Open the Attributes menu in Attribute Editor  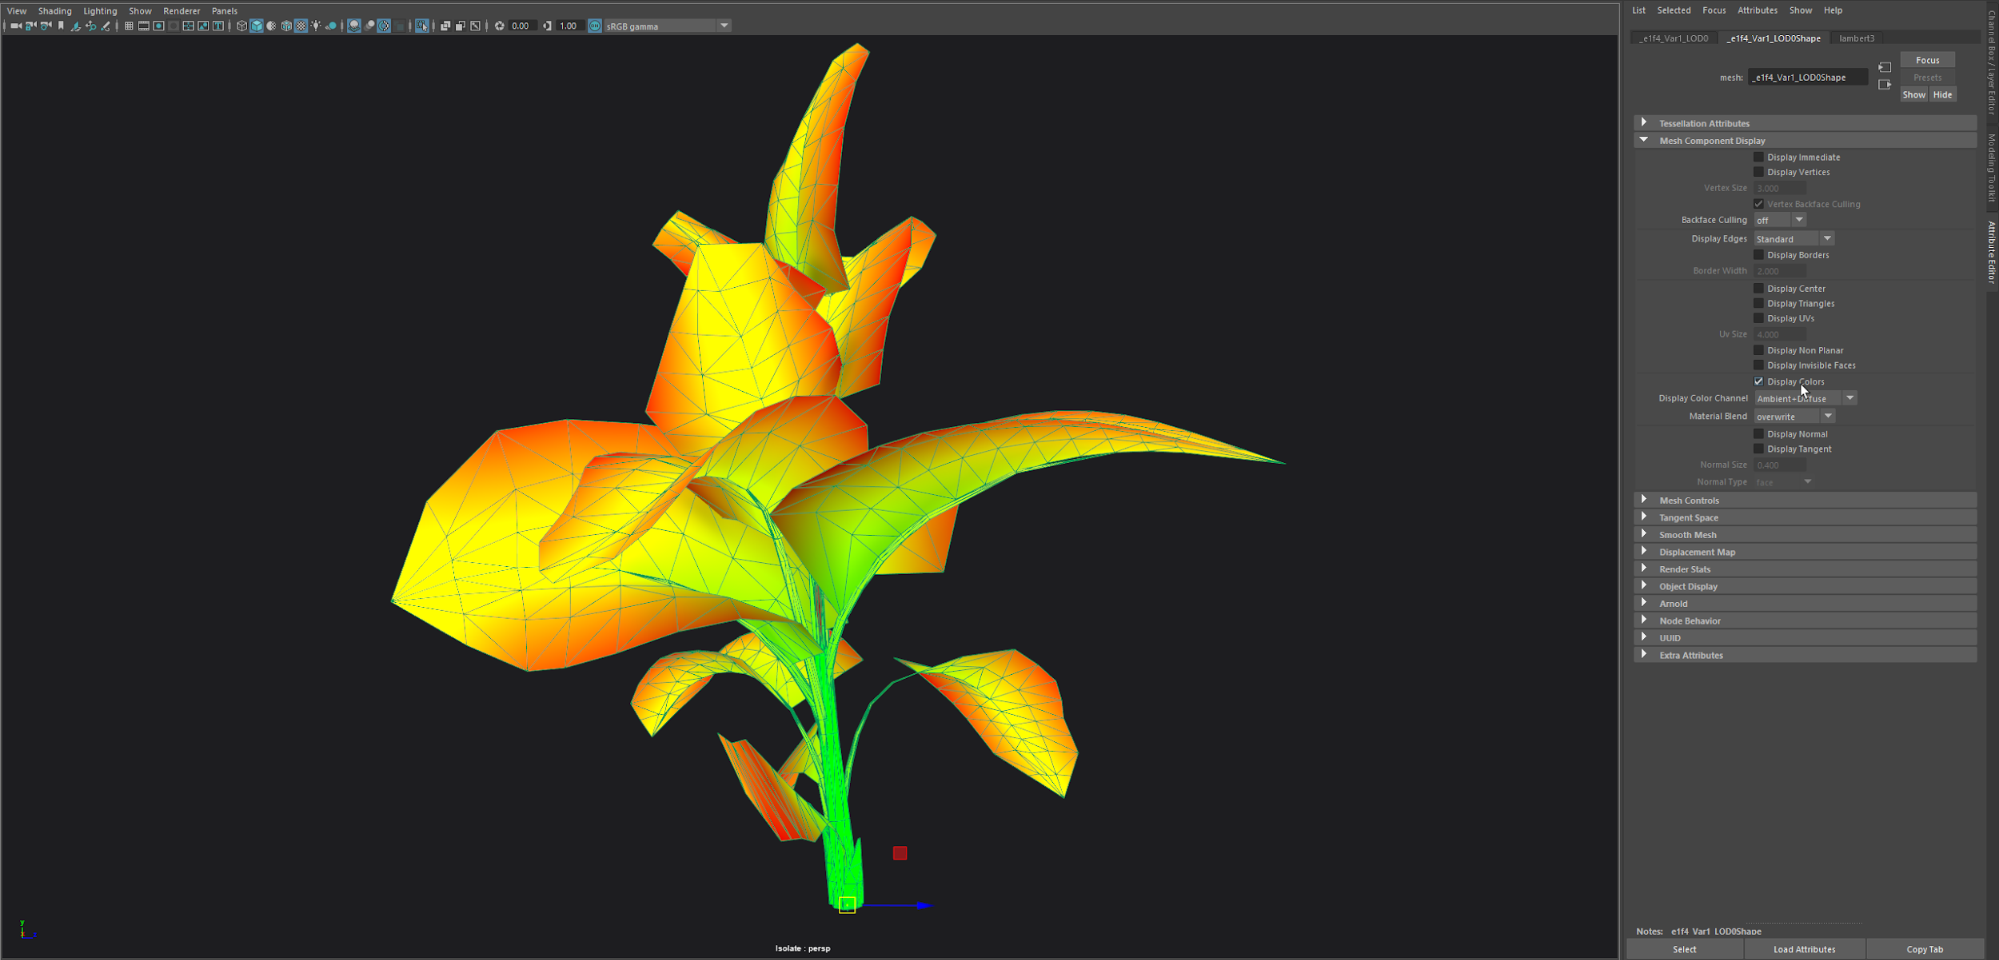pos(1757,10)
